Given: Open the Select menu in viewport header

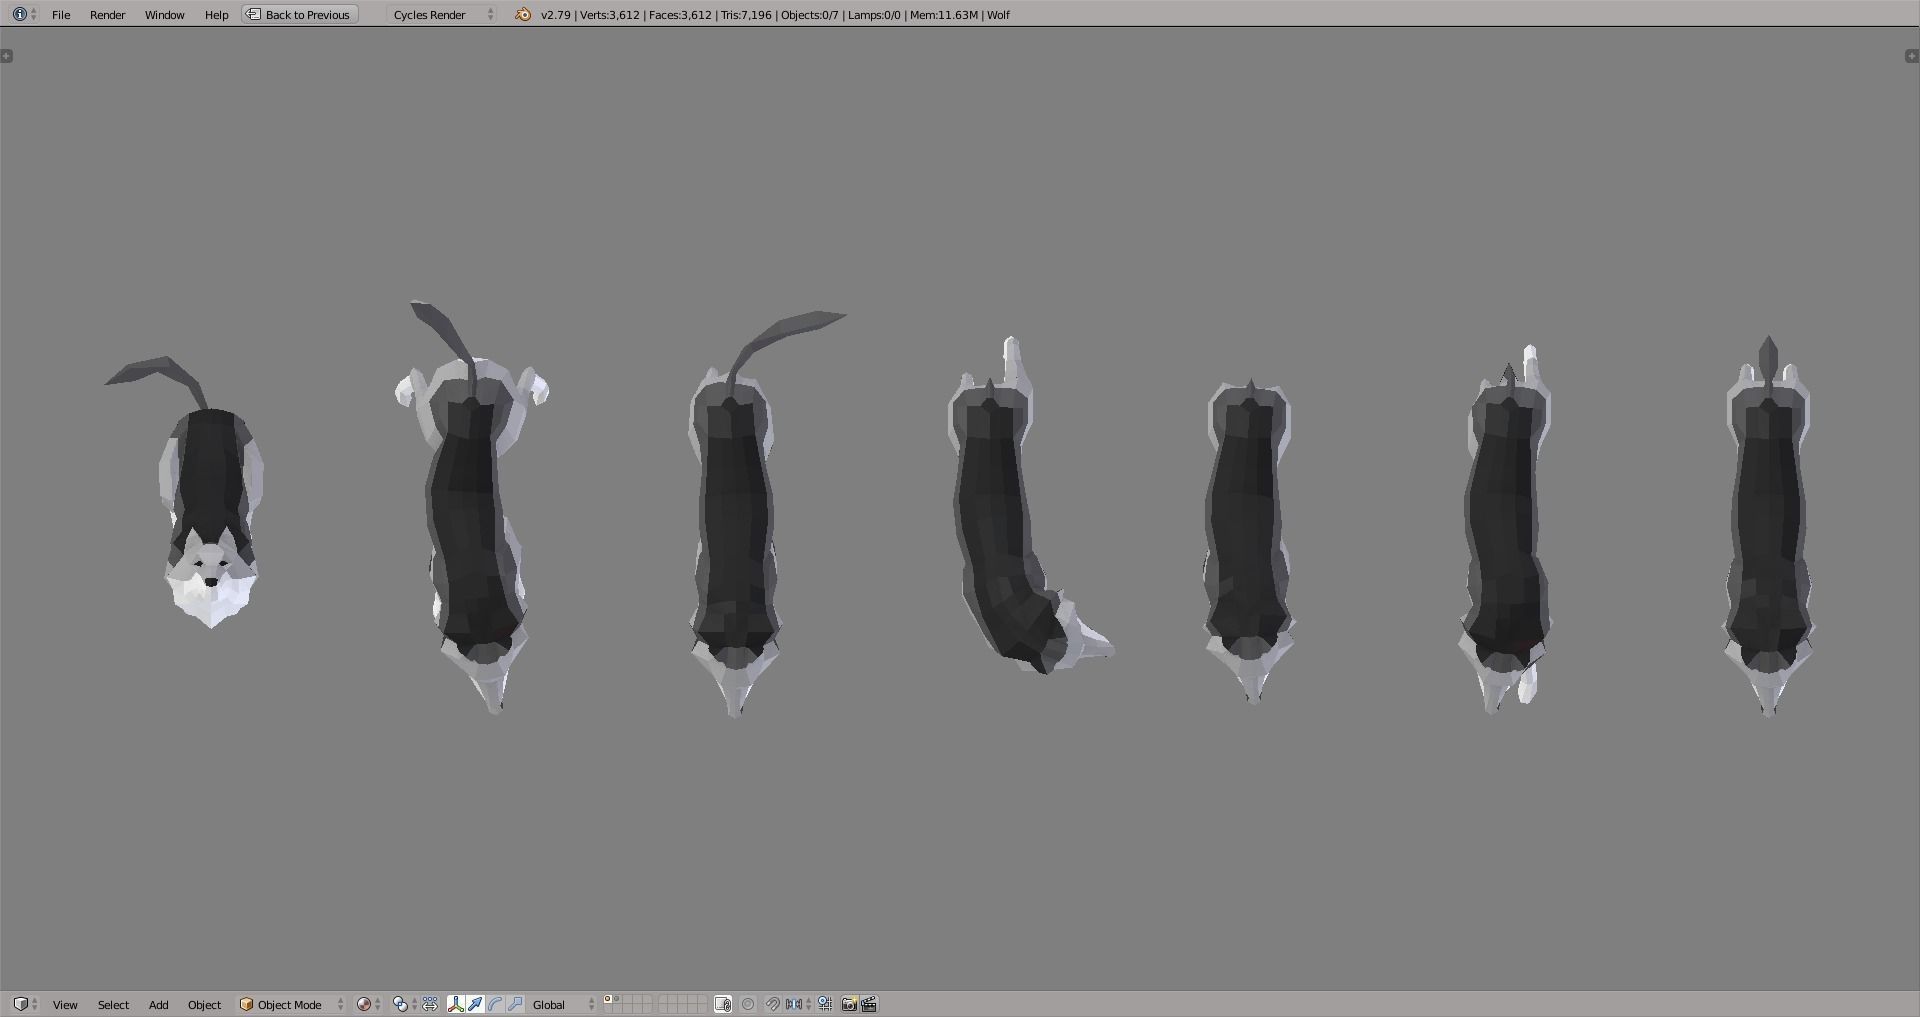Looking at the screenshot, I should tap(113, 1004).
